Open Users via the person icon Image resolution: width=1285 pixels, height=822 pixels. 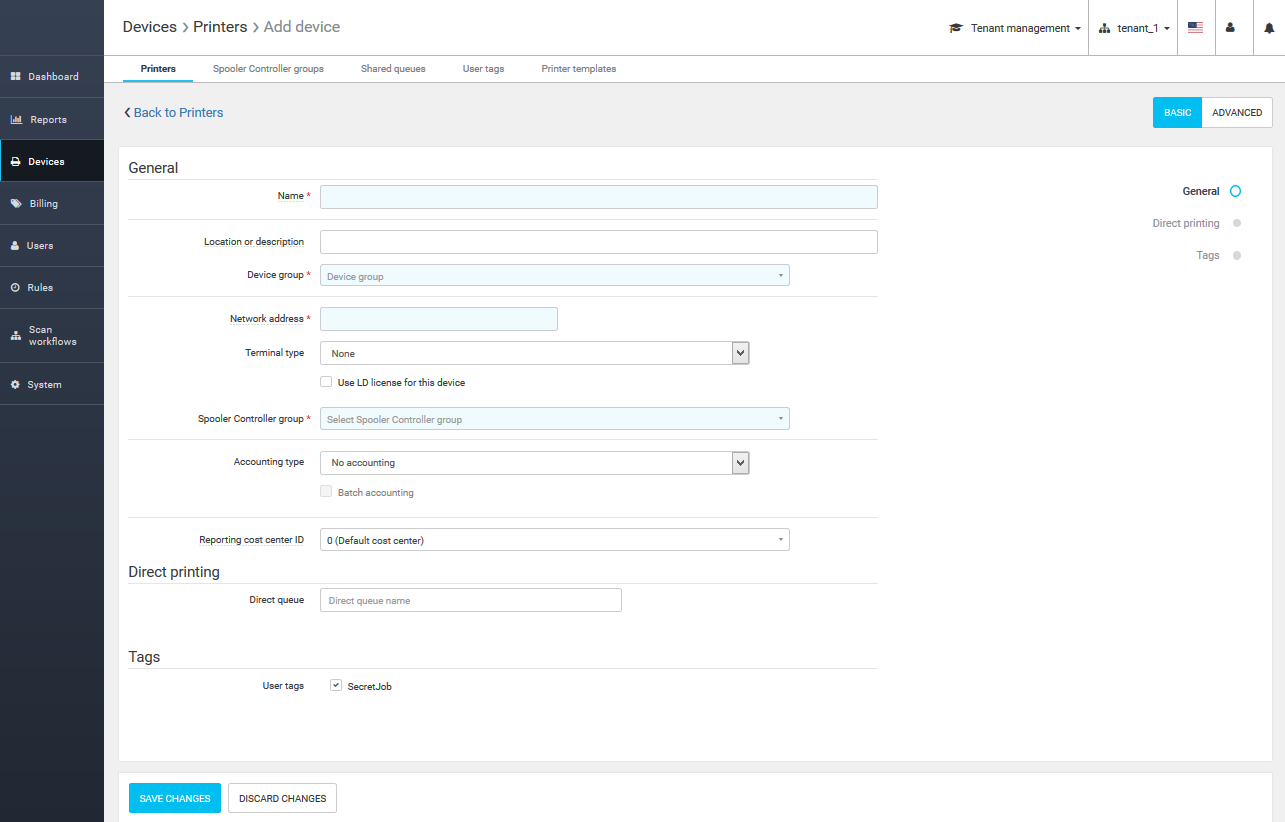pyautogui.click(x=16, y=246)
